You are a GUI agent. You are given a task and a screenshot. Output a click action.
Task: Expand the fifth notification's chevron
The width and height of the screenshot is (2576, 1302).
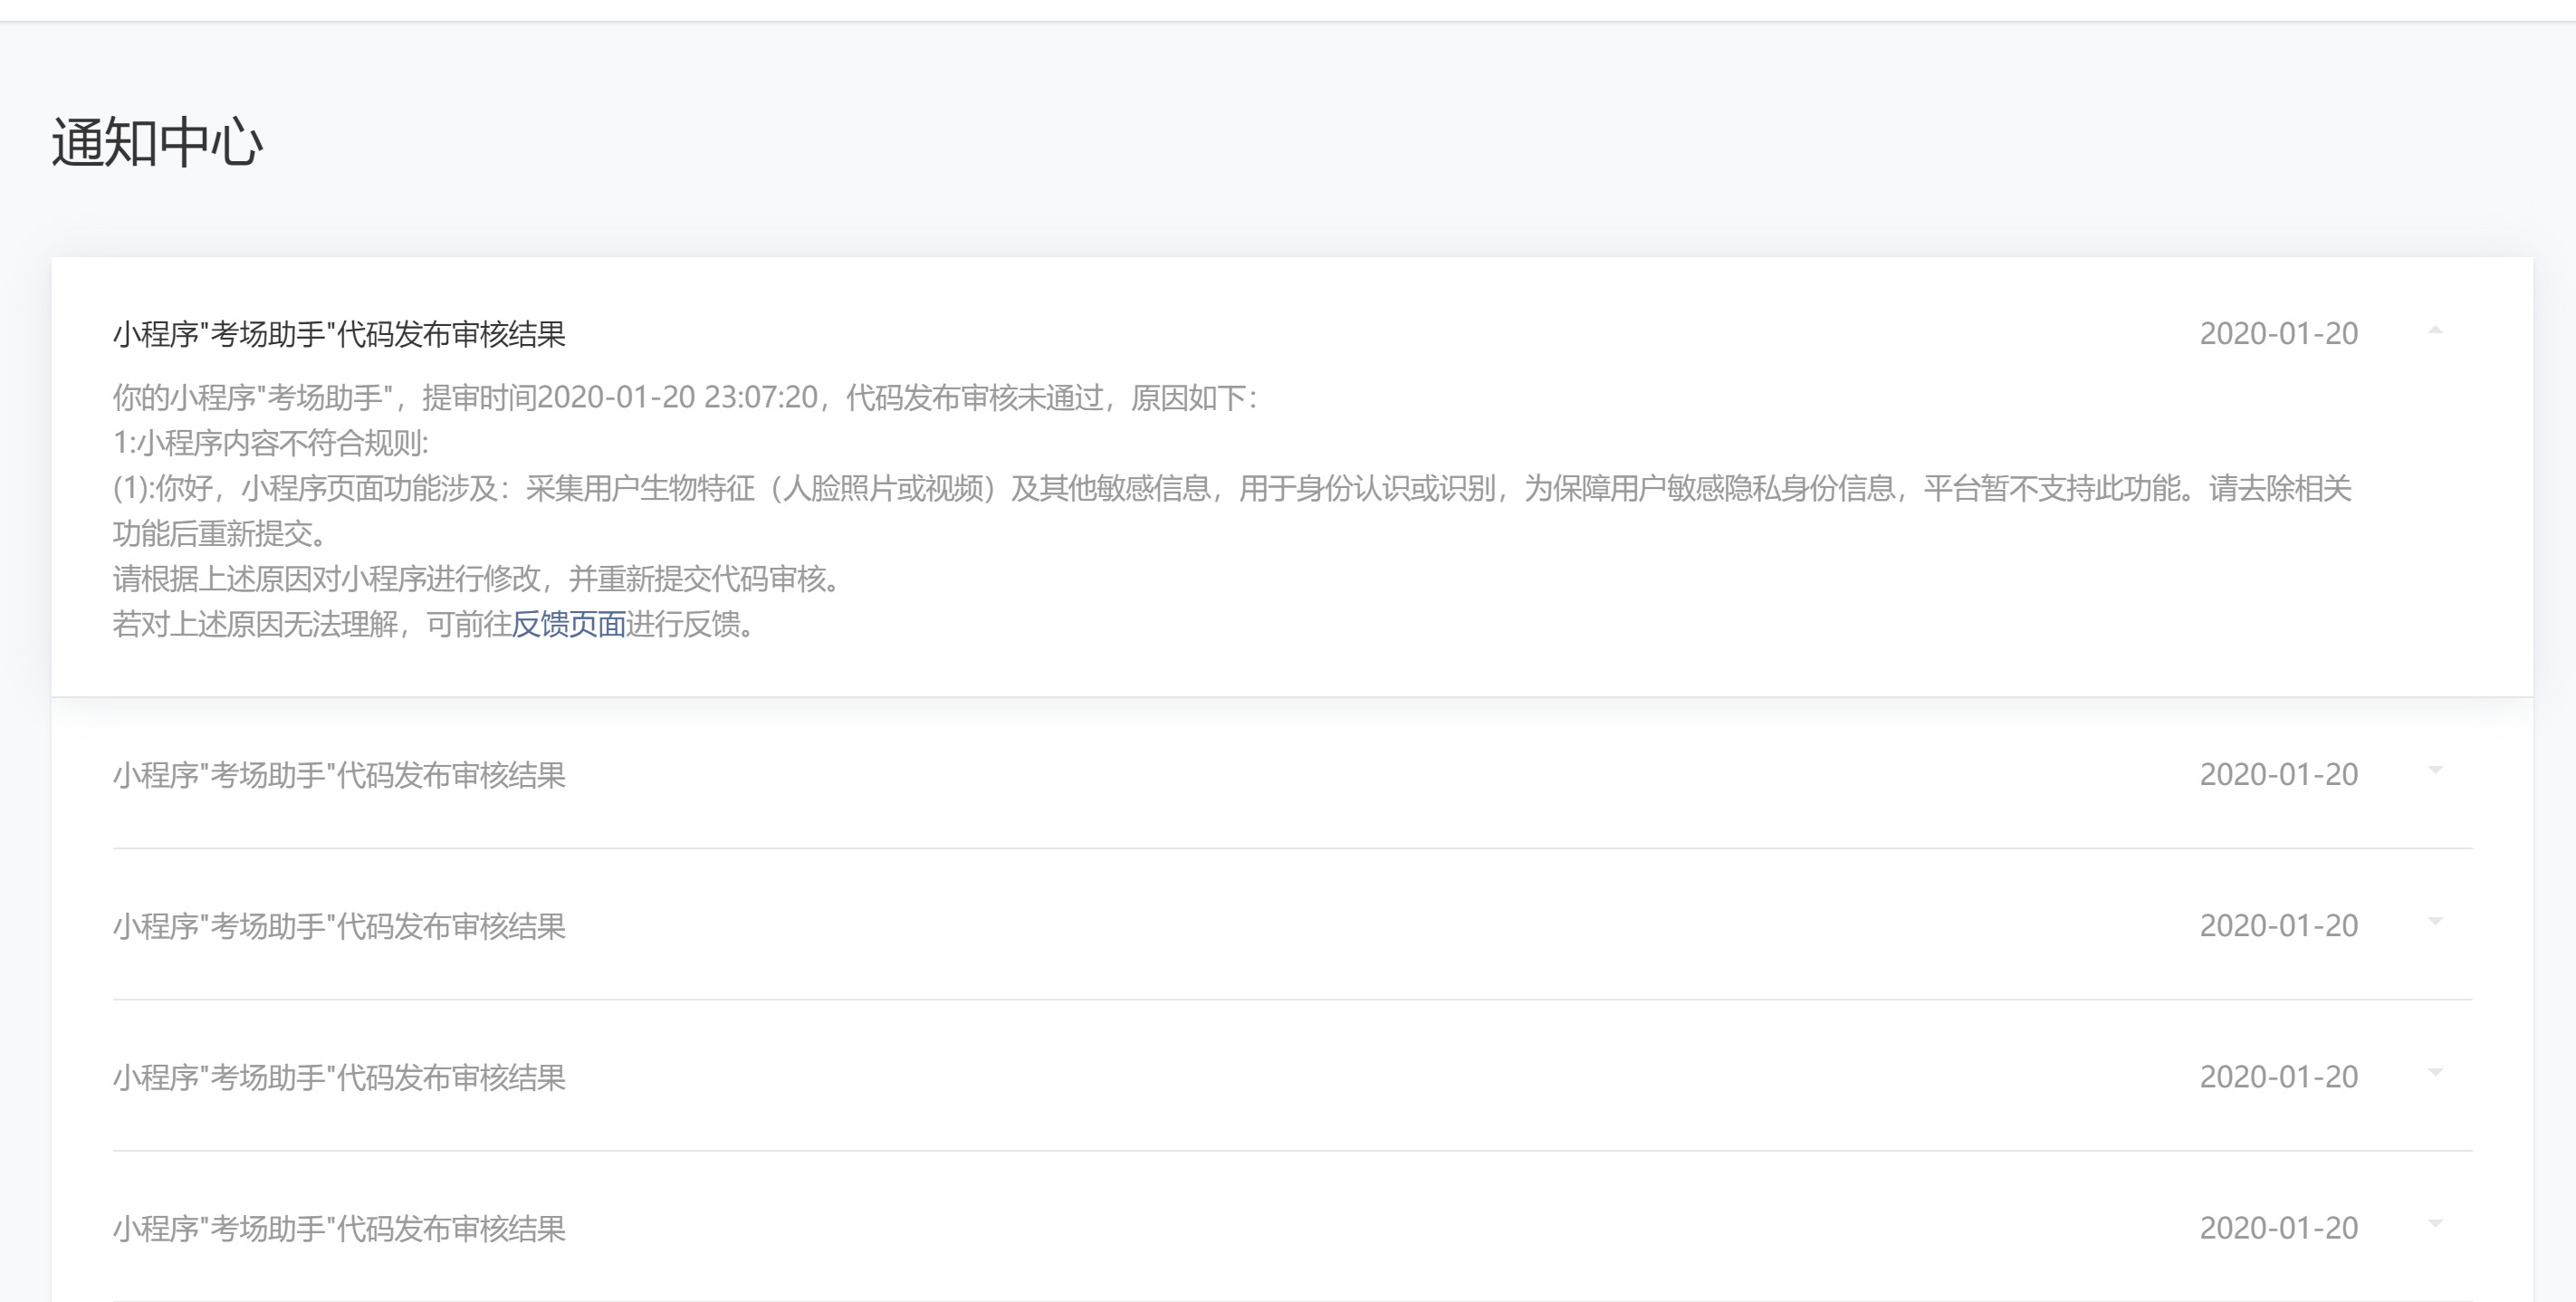[2435, 1223]
